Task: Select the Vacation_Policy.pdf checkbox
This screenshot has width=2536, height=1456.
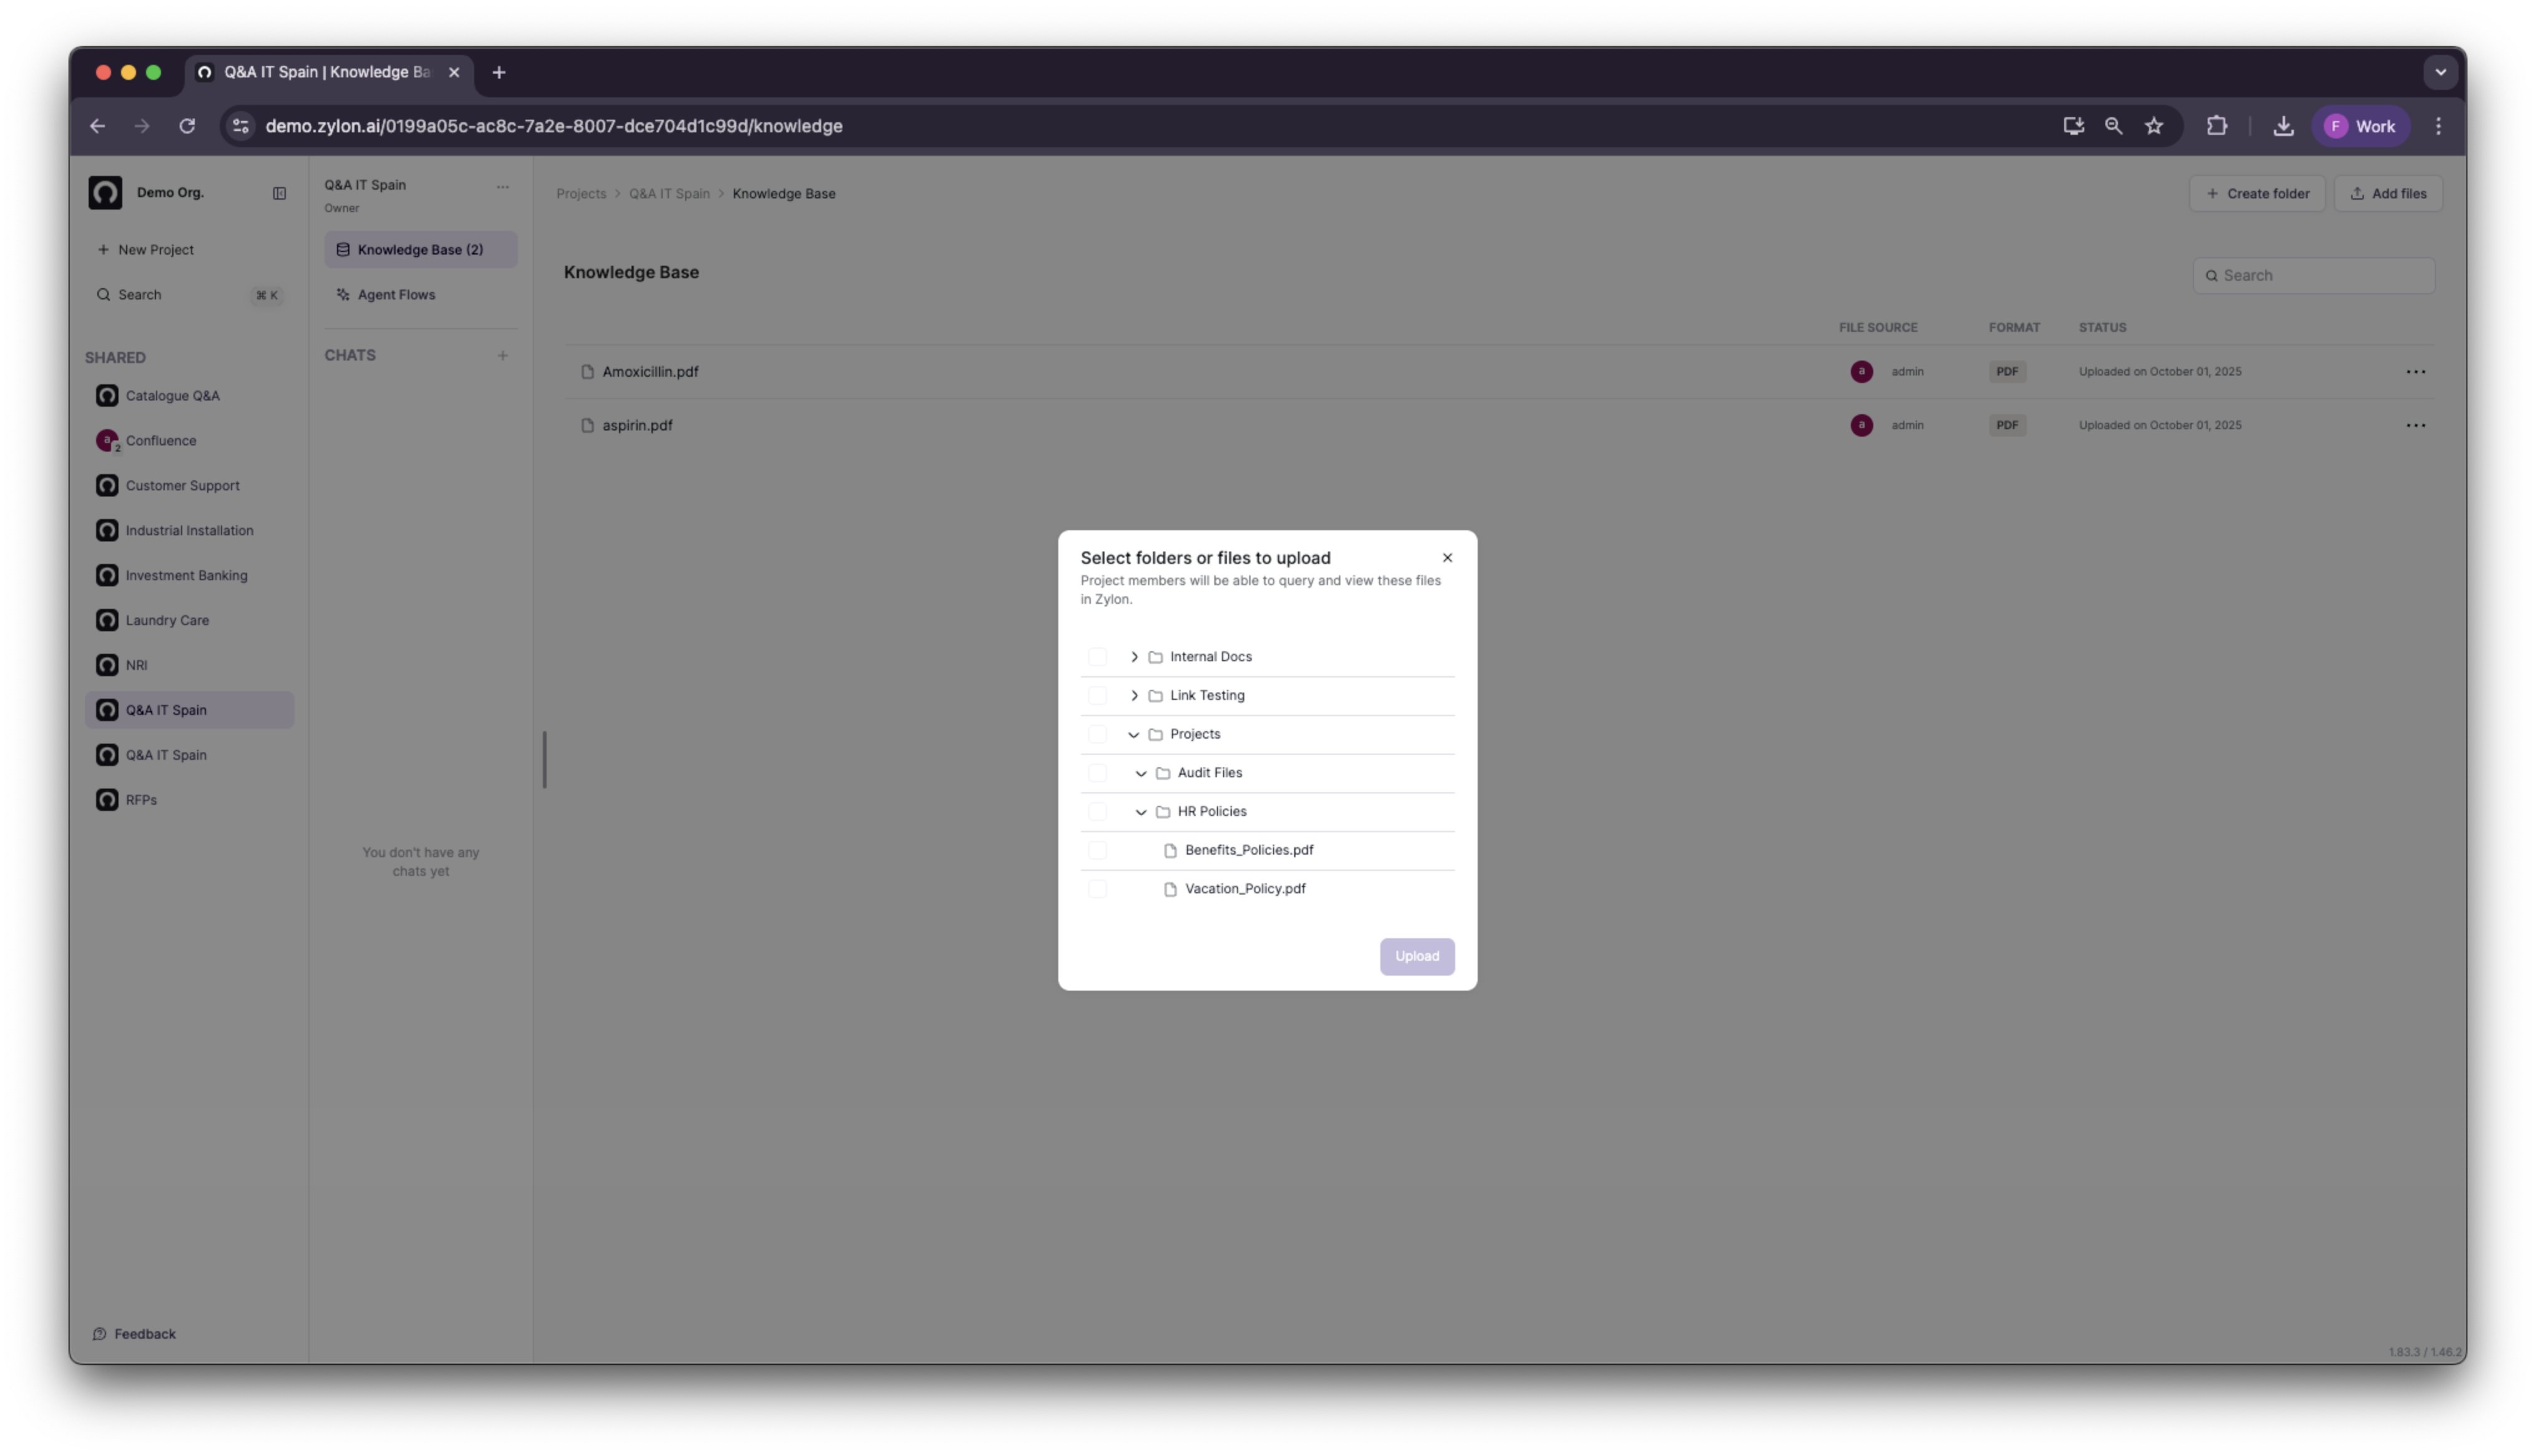Action: [x=1097, y=889]
